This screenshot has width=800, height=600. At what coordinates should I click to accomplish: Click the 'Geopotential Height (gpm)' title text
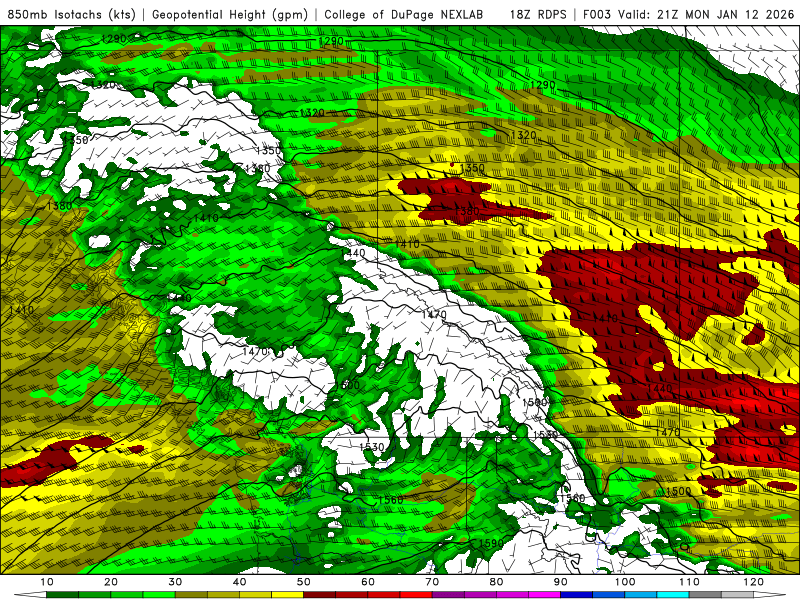coord(230,14)
